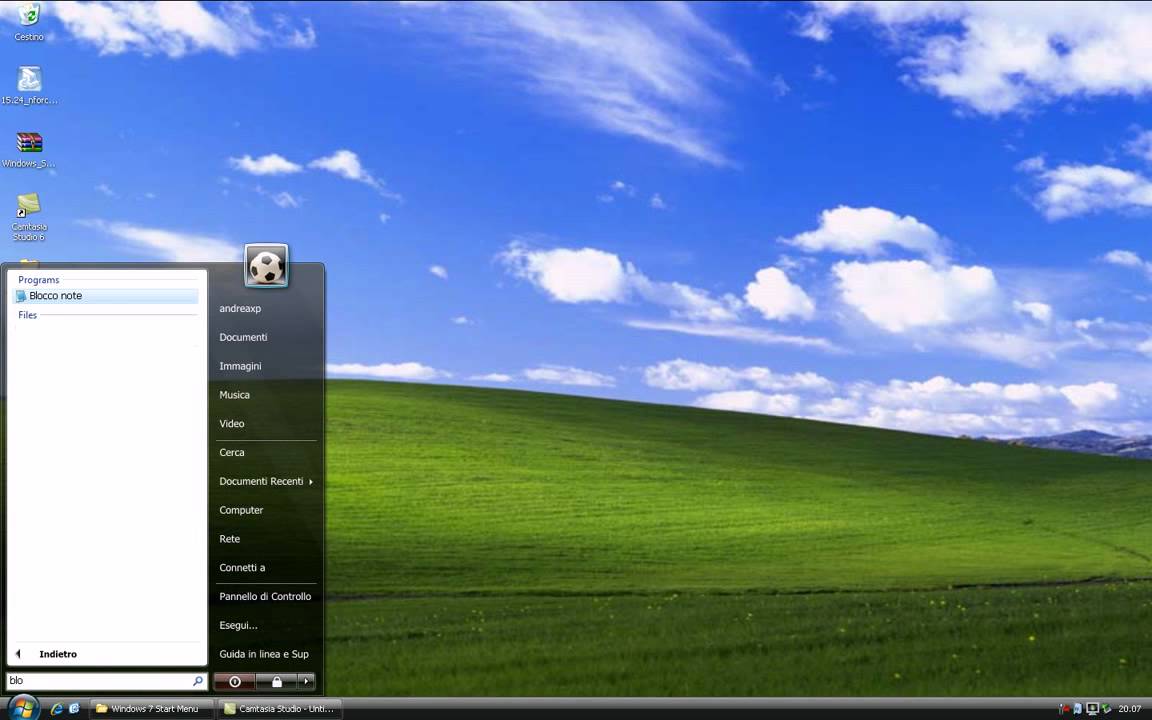
Task: Click the red power button
Action: [234, 682]
